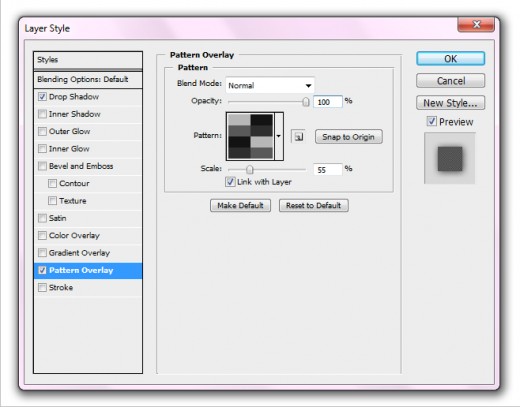Viewport: 520px width, 407px height.
Task: Click the Scale percentage field
Action: point(328,170)
